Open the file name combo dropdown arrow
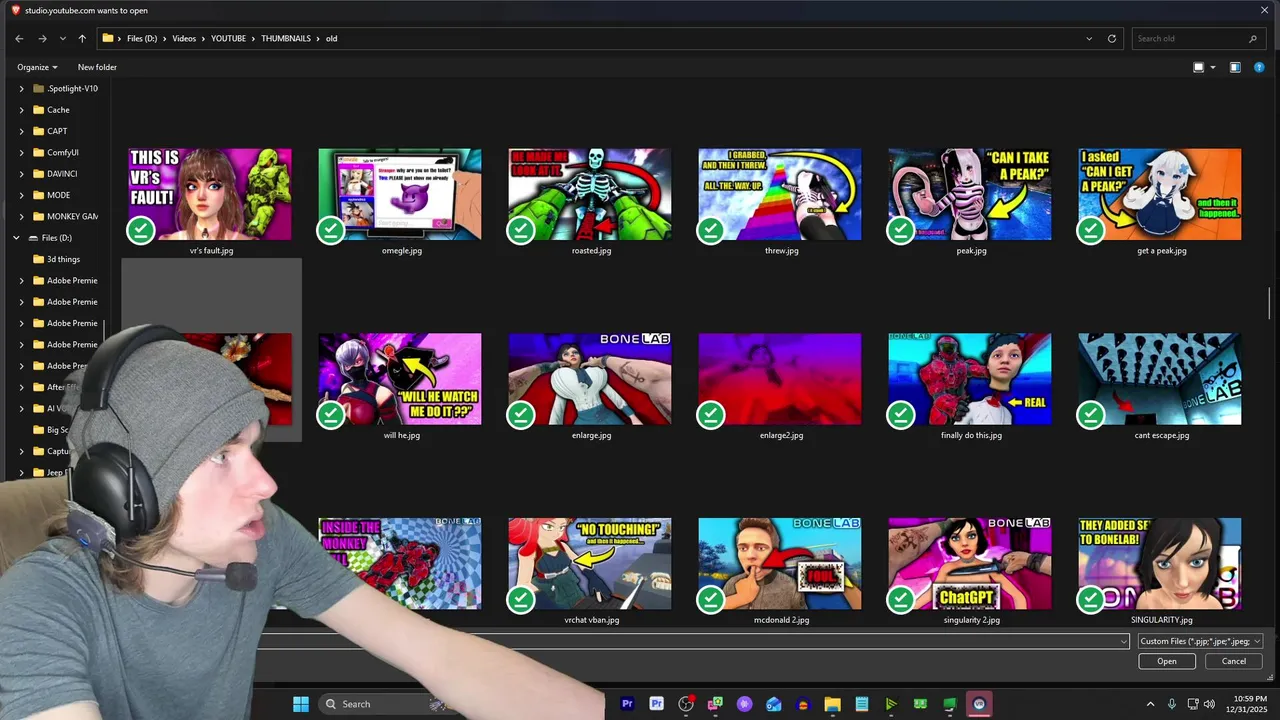Image resolution: width=1280 pixels, height=720 pixels. 1123,641
